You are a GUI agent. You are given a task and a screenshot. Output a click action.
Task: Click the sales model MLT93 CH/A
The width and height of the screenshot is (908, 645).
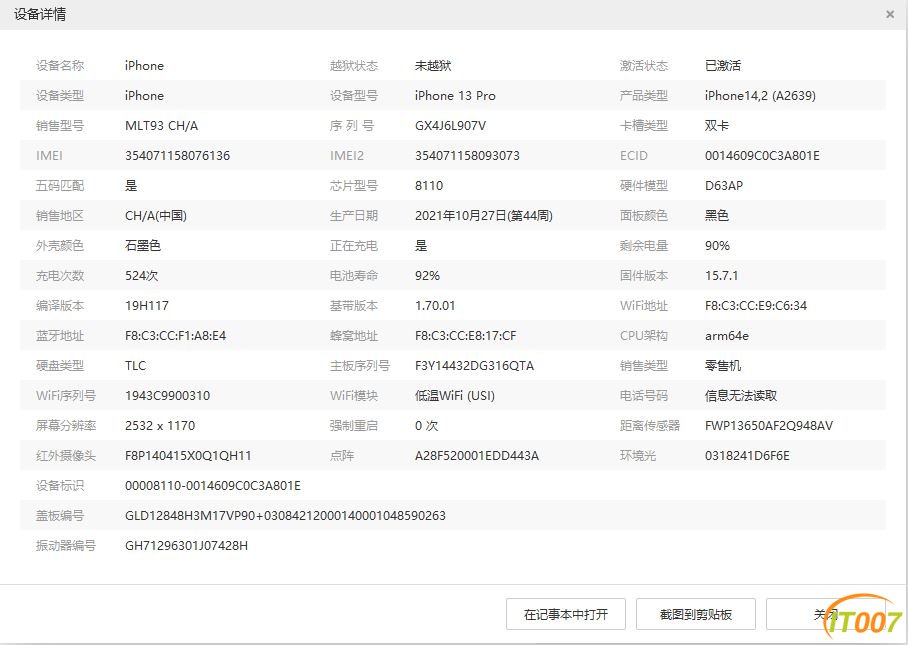point(162,126)
